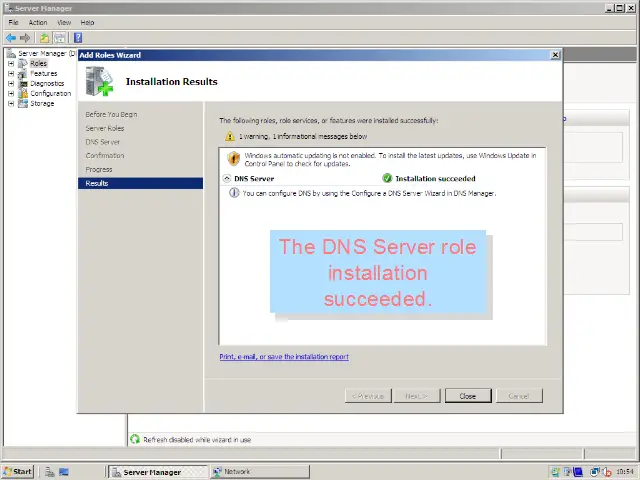This screenshot has height=480, width=640.
Task: Click the Show/Hide console tree icon
Action: point(60,38)
